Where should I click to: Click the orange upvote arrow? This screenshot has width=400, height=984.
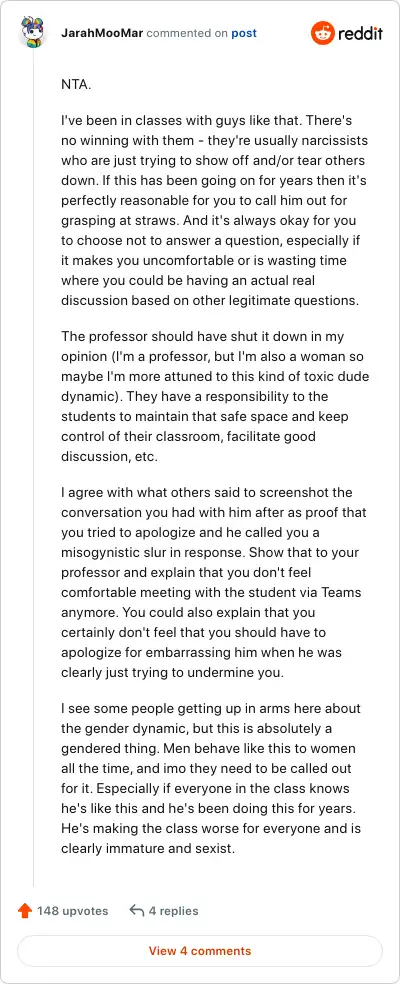point(25,911)
